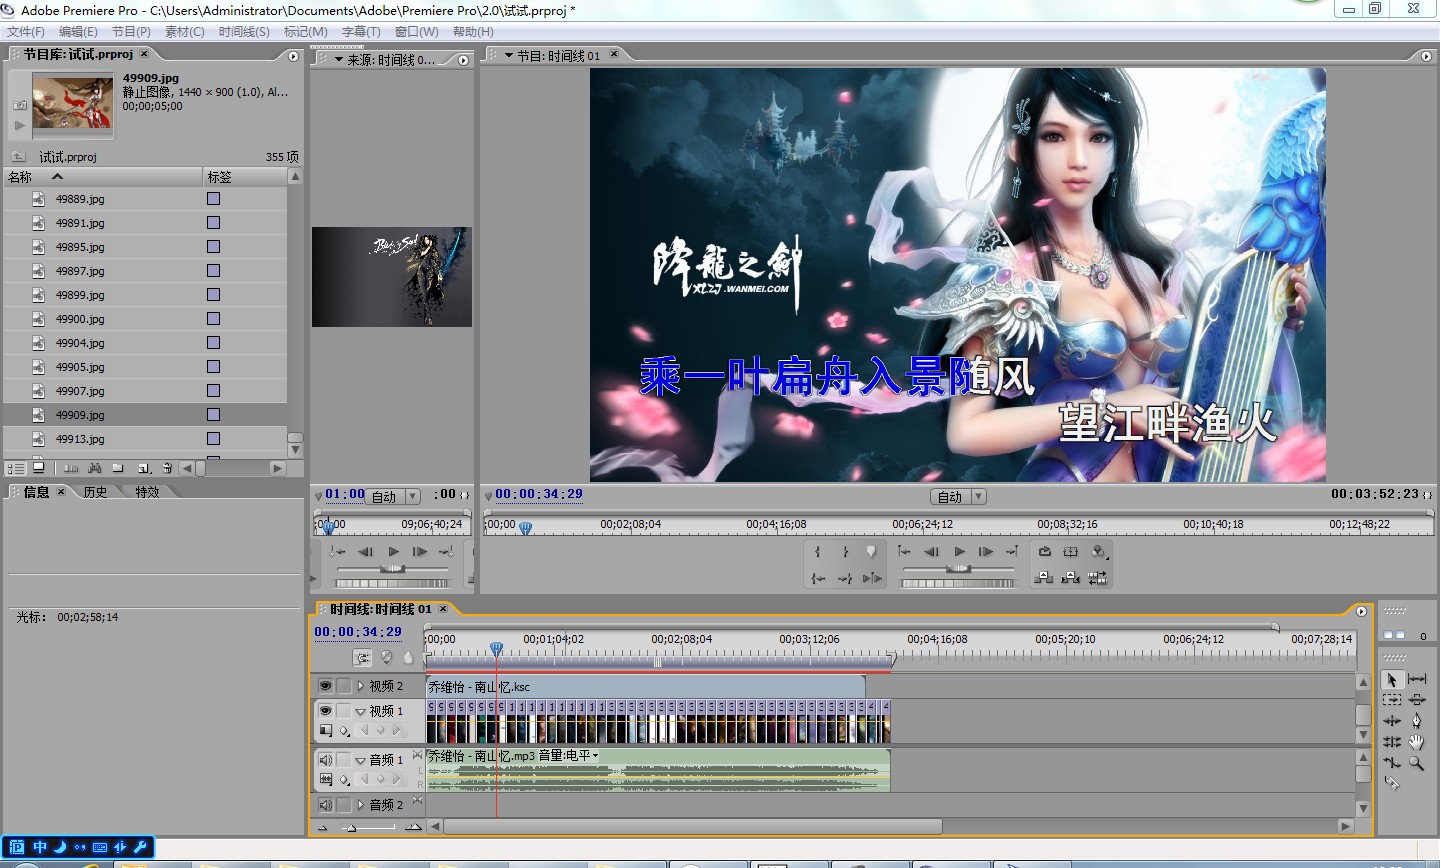Mute the 音频 2 track speaker

pos(325,805)
